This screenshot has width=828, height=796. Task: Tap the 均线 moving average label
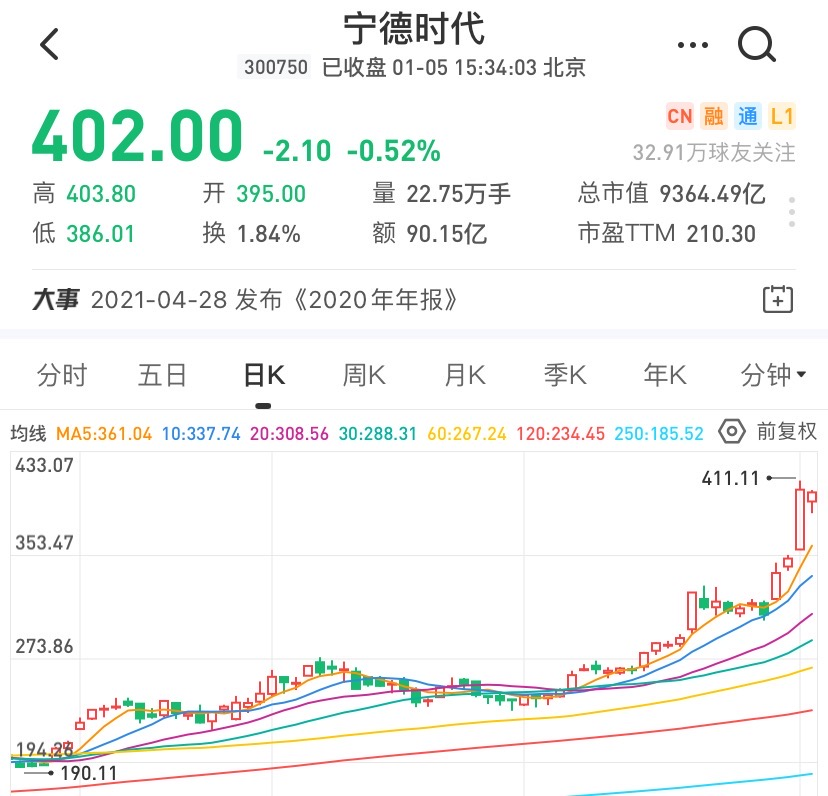pyautogui.click(x=29, y=433)
